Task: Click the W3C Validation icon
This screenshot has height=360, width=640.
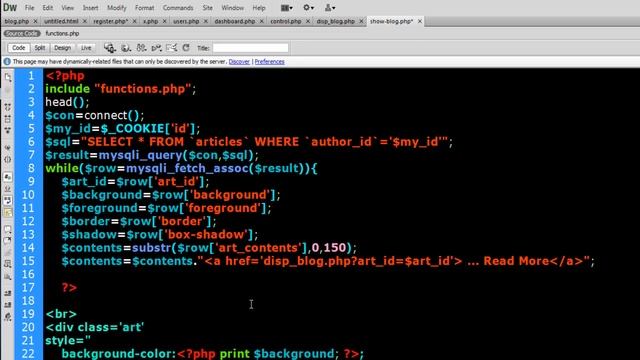Action: (x=156, y=48)
